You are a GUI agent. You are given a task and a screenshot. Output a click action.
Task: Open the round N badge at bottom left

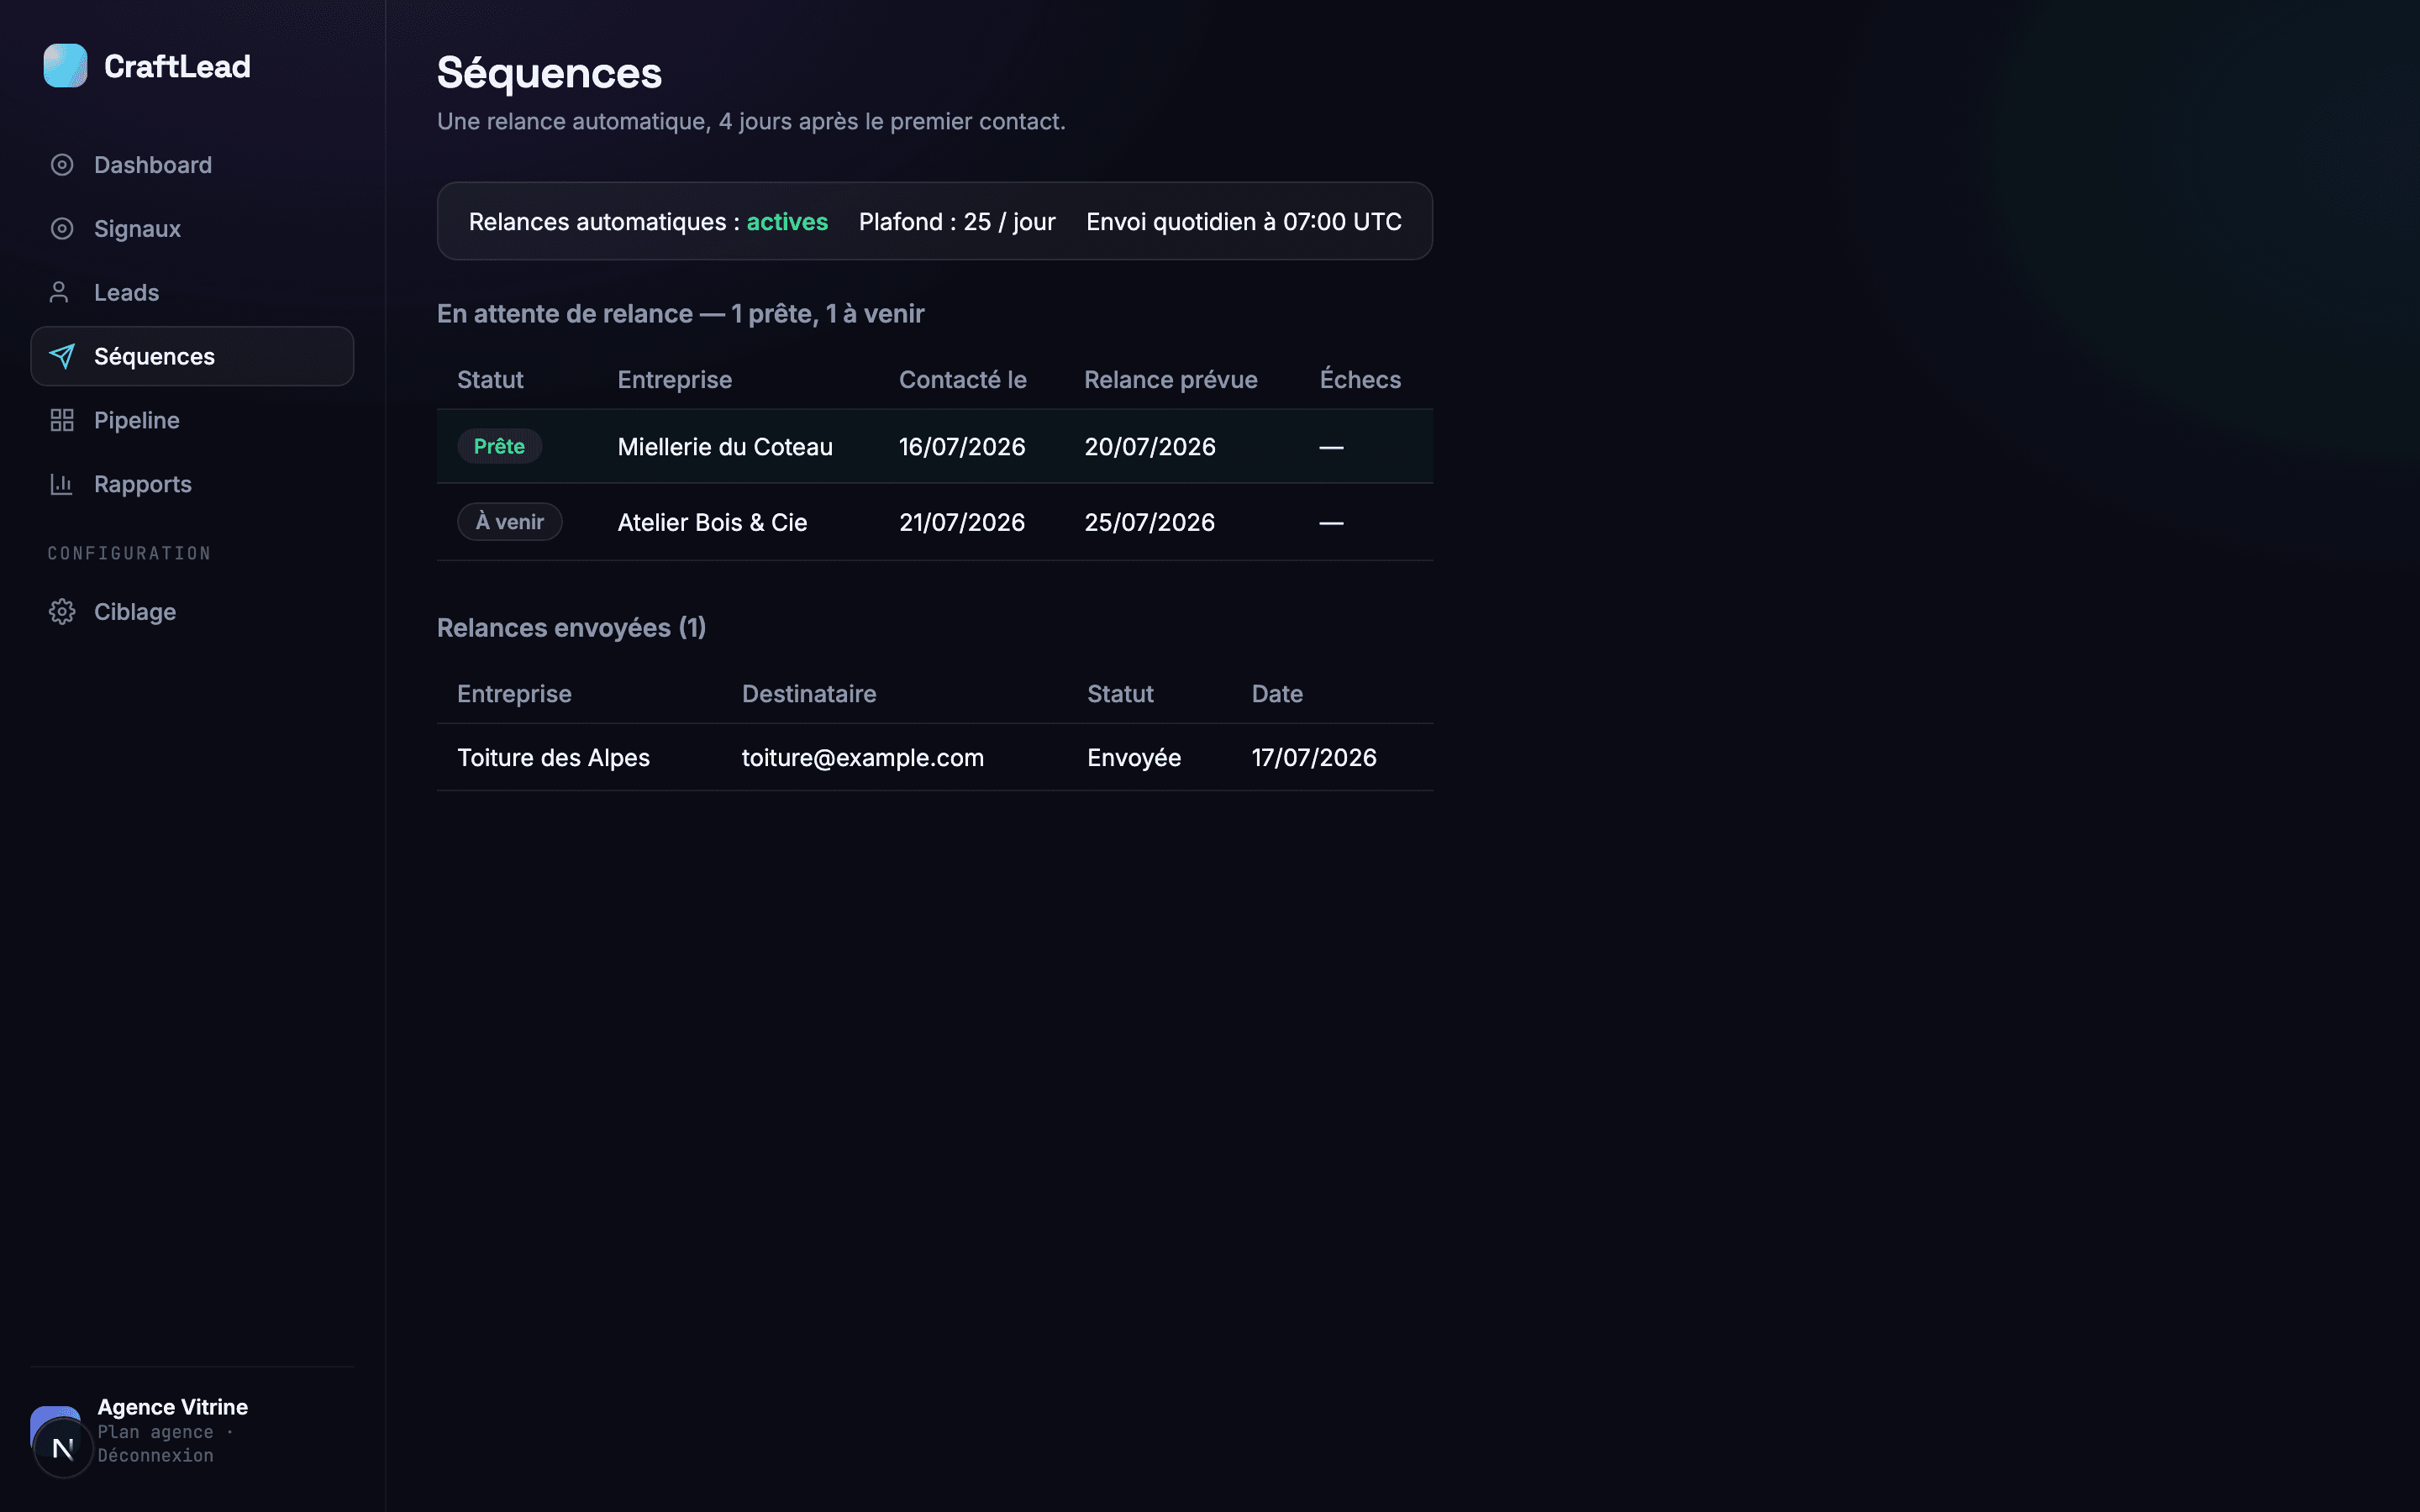coord(63,1448)
